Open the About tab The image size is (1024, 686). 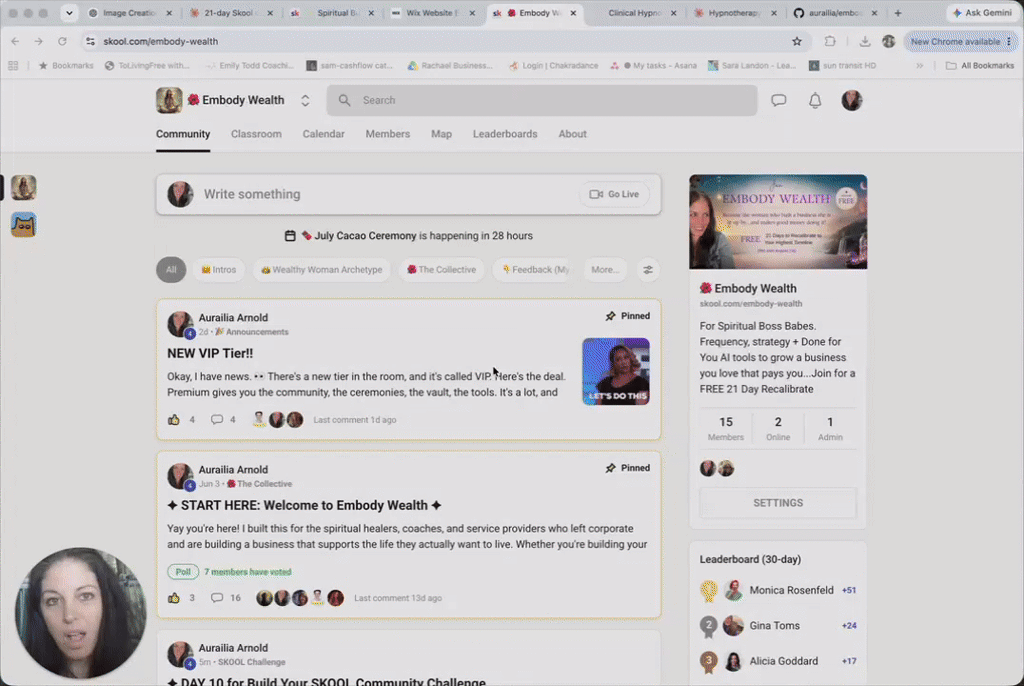pos(572,134)
